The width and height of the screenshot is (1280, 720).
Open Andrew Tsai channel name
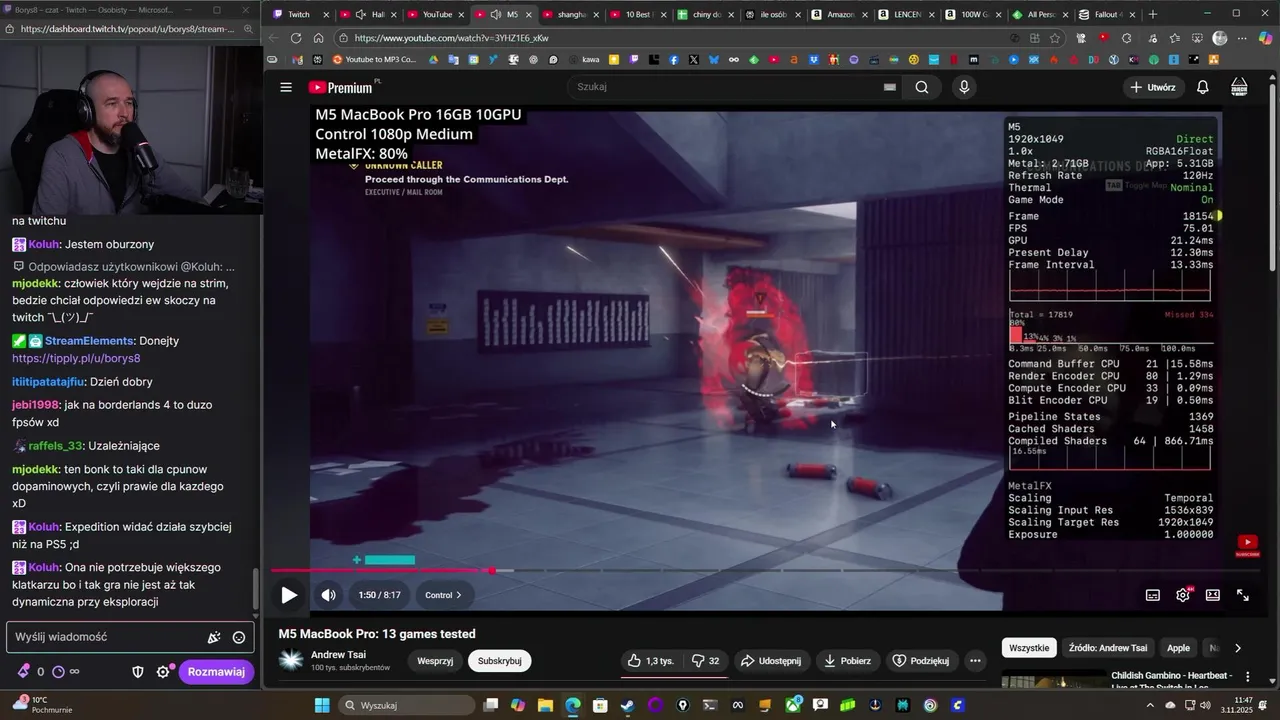click(x=338, y=655)
